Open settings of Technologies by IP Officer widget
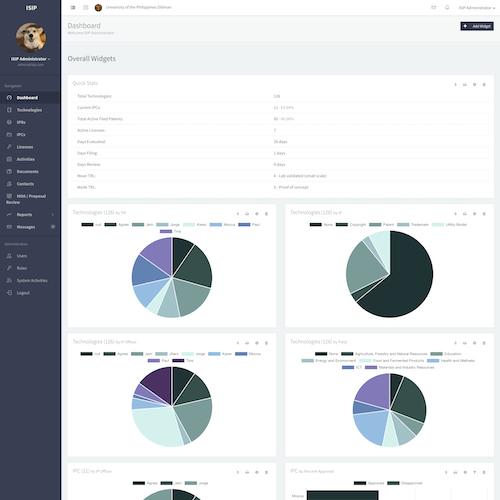Image resolution: width=500 pixels, height=500 pixels. pos(257,343)
